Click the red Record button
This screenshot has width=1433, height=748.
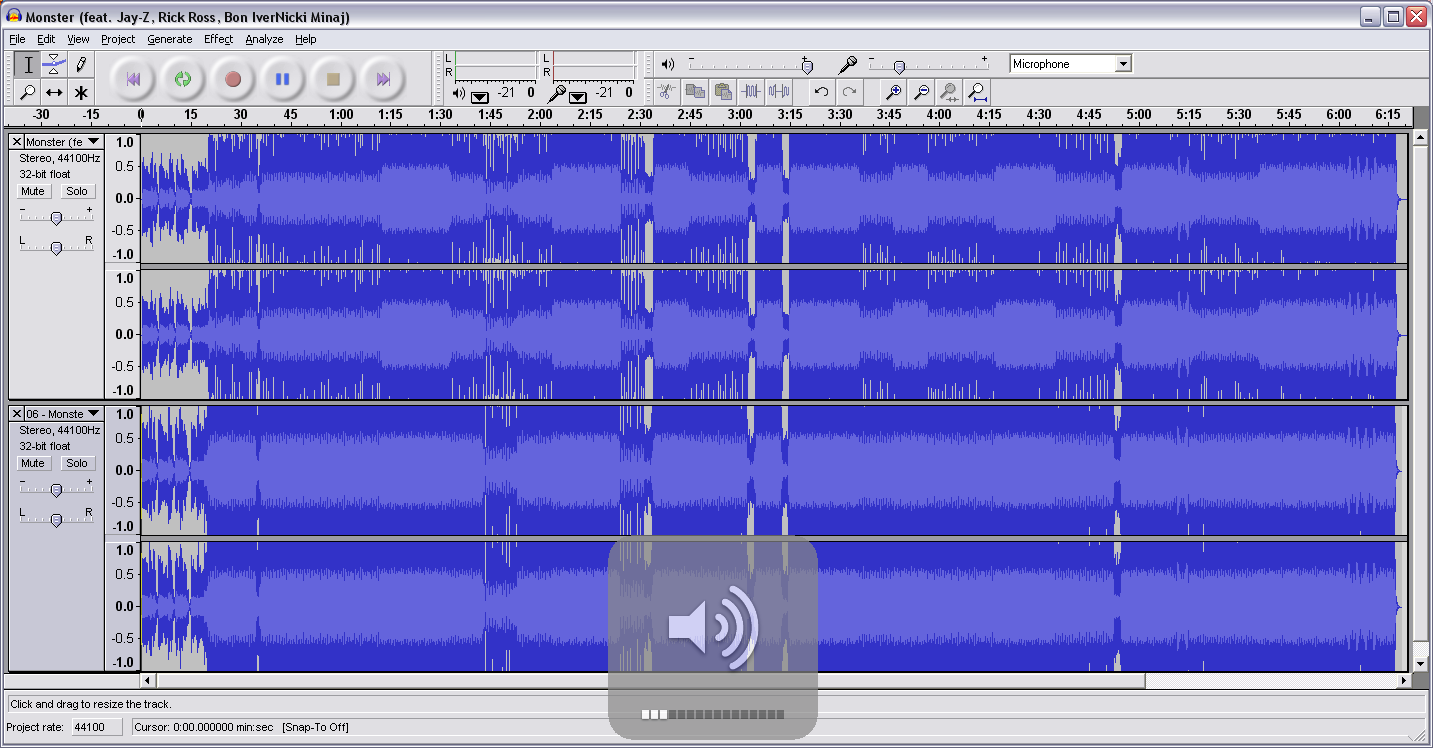click(233, 79)
